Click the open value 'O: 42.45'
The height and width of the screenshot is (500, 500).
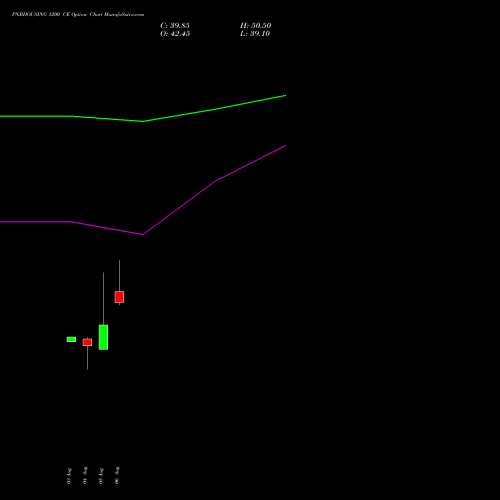pyautogui.click(x=175, y=34)
